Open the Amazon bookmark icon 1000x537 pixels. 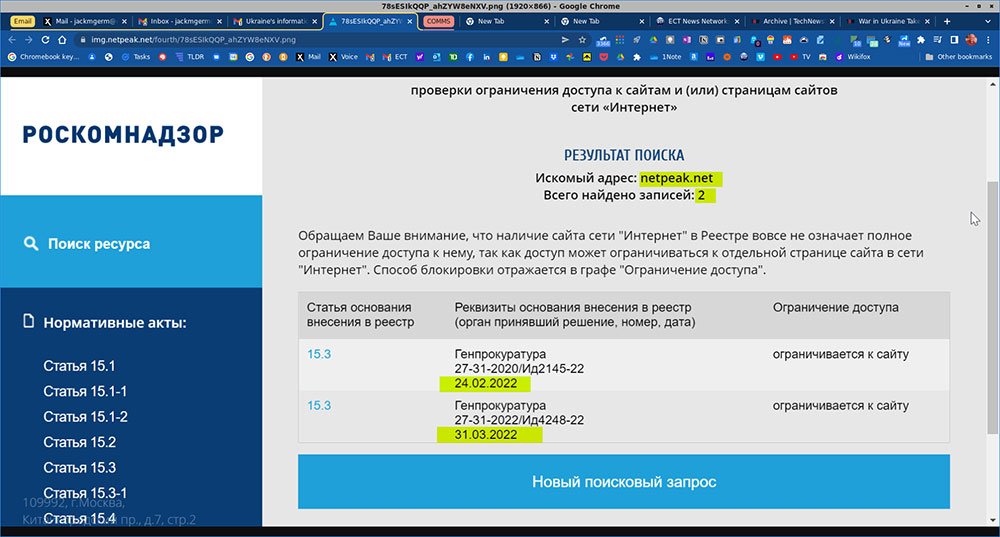click(x=693, y=57)
